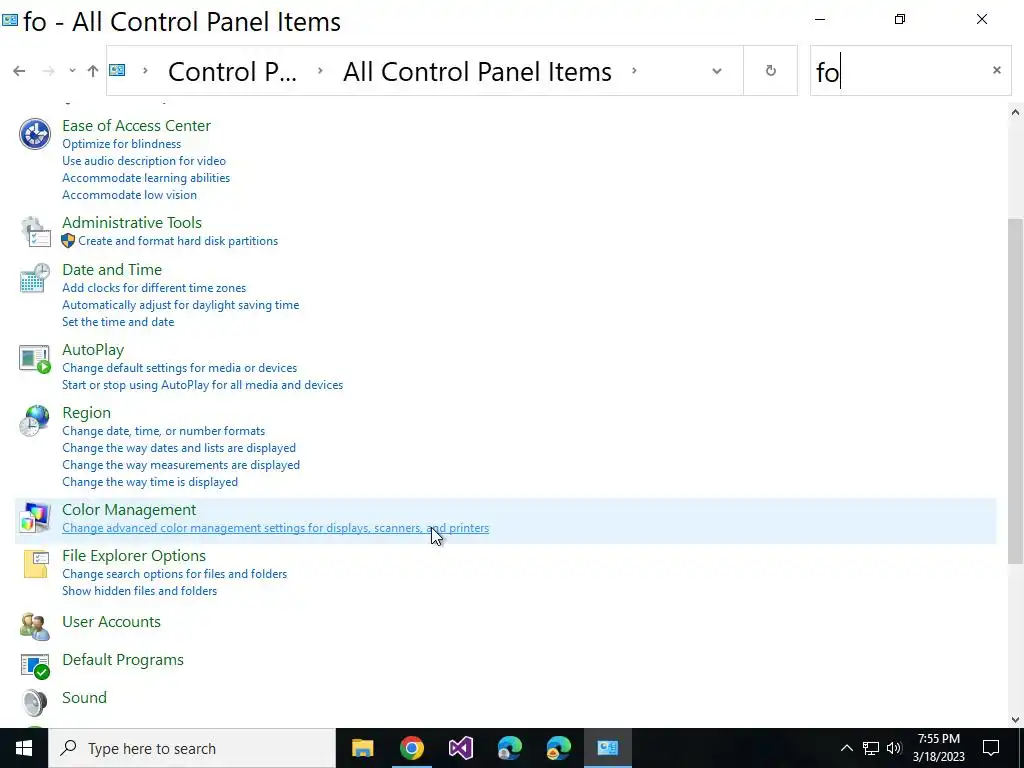
Task: Click Create and format hard disk partitions
Action: (178, 241)
